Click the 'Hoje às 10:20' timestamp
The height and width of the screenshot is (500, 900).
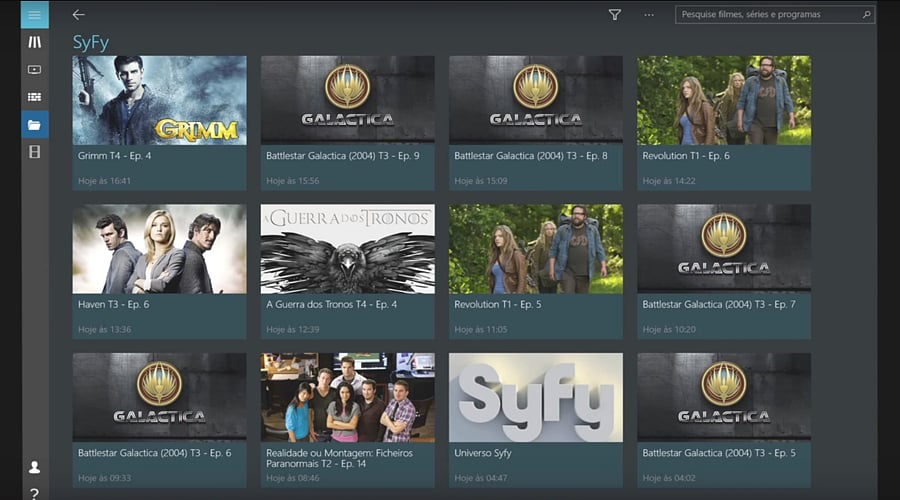point(669,330)
